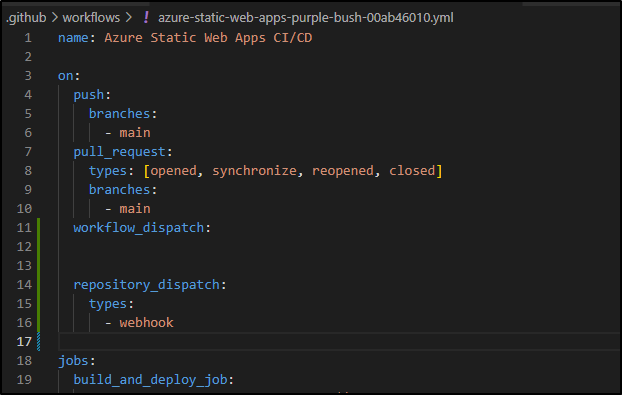The image size is (622, 395).
Task: Click 'branches' key on line 9
Action: coord(119,190)
